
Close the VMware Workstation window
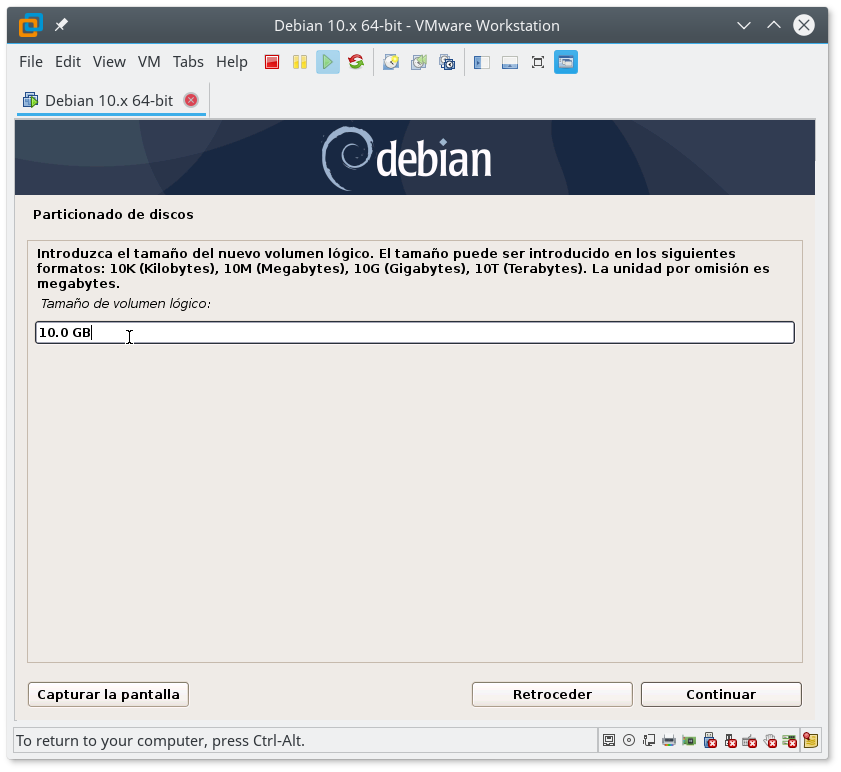(803, 25)
